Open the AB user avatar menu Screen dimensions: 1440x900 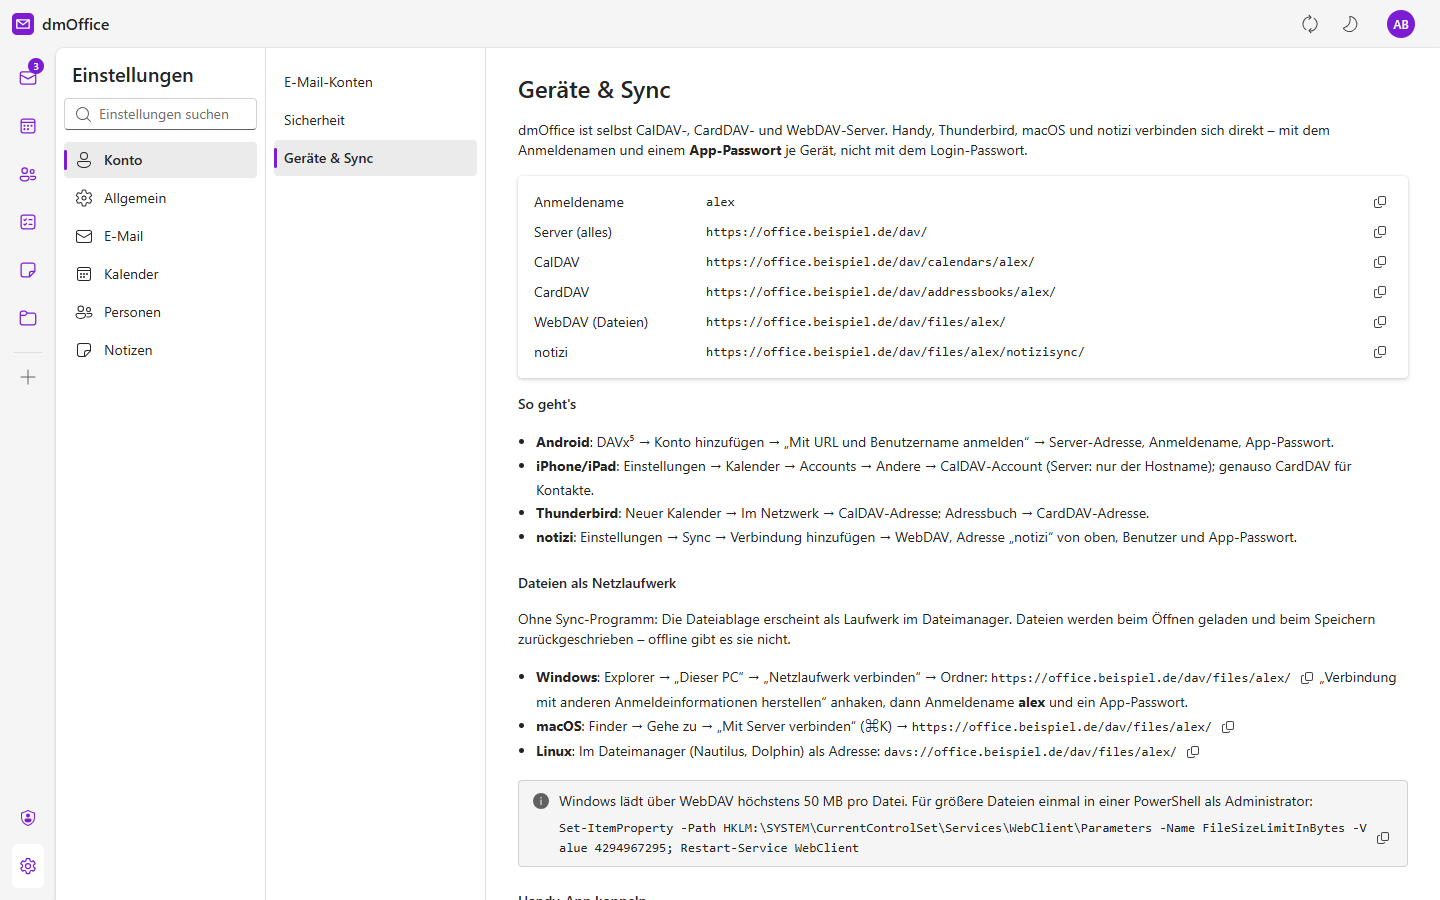pos(1401,24)
